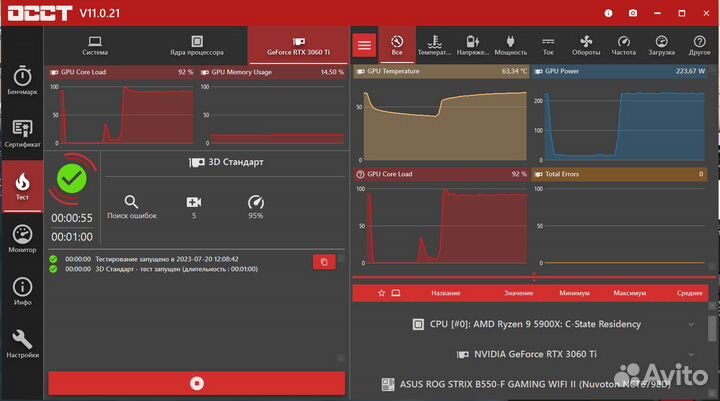Click the green checkmark status indicator
The image size is (720, 401).
pos(72,179)
